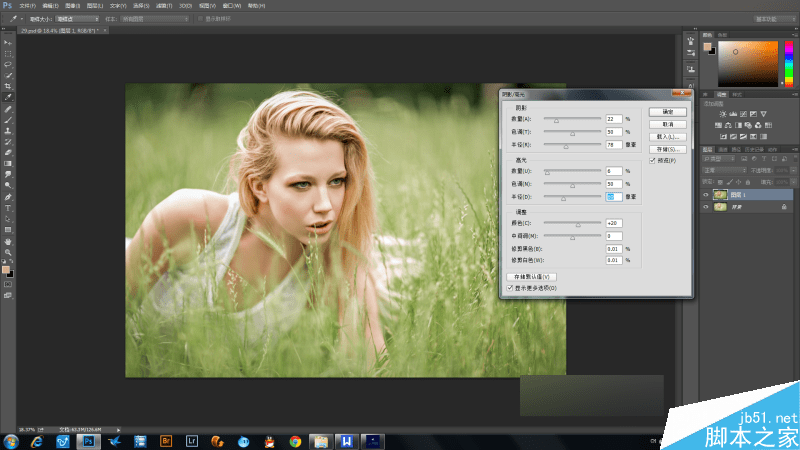This screenshot has height=450, width=800.
Task: Select the Move tool
Action: coord(8,42)
